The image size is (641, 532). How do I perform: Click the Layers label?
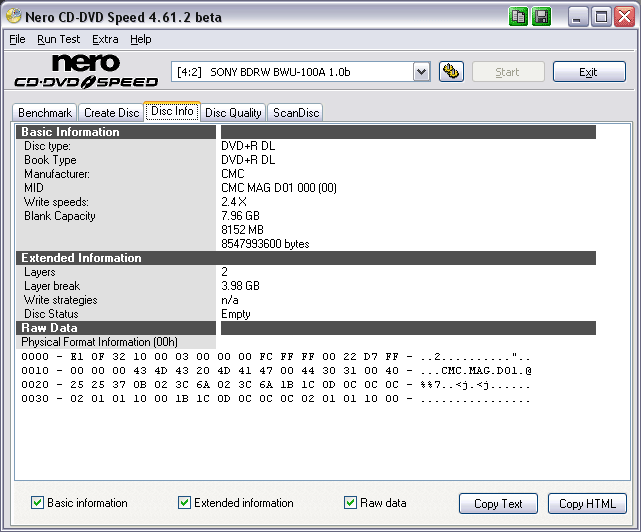point(40,272)
